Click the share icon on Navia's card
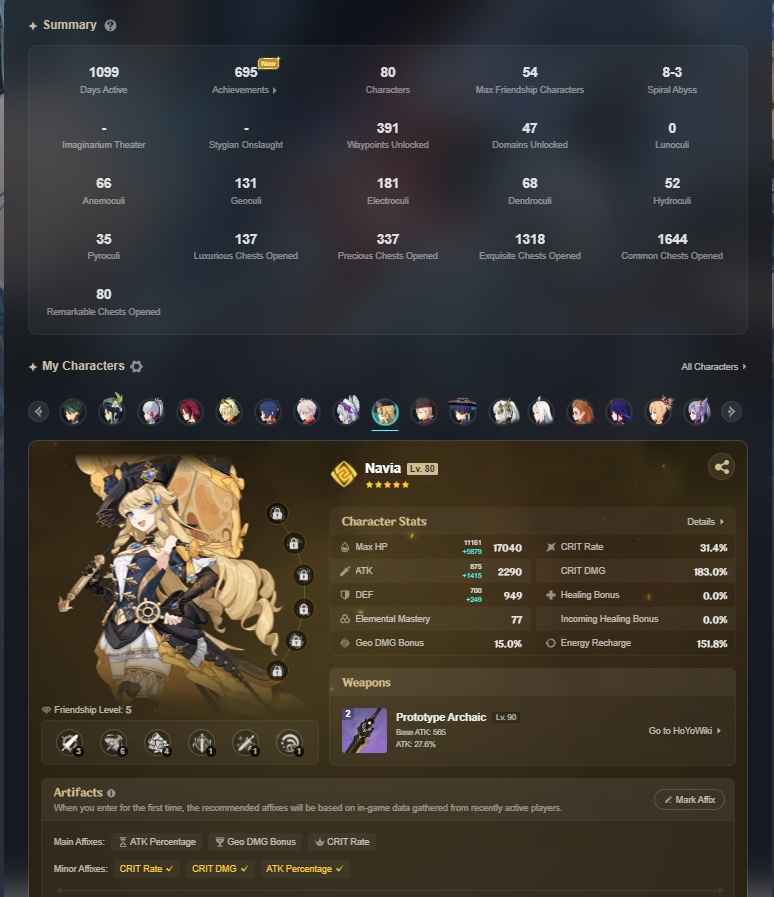Viewport: 774px width, 897px height. coord(721,467)
